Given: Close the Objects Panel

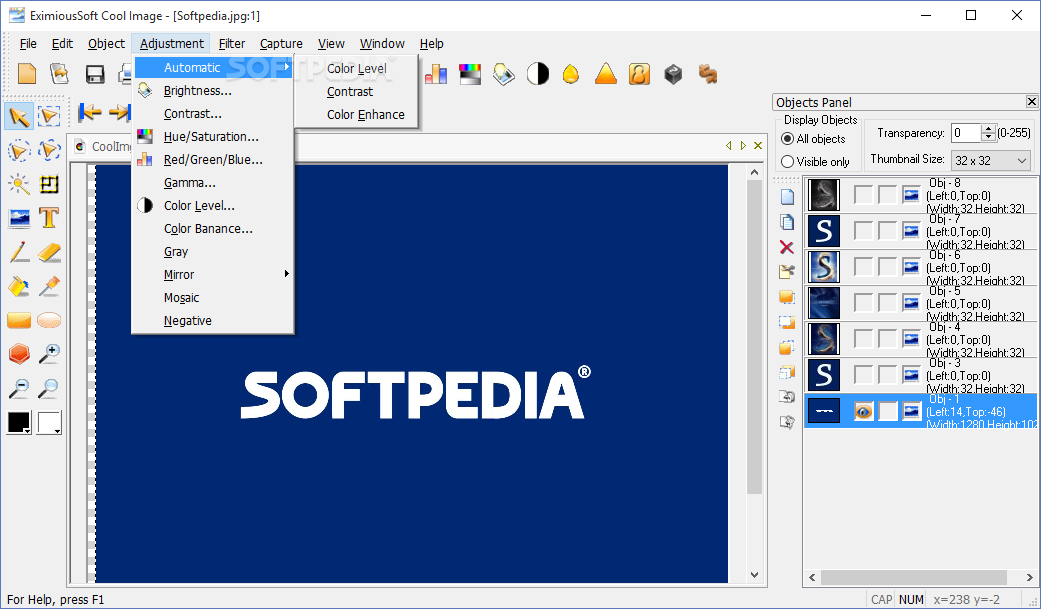Looking at the screenshot, I should (x=1031, y=102).
